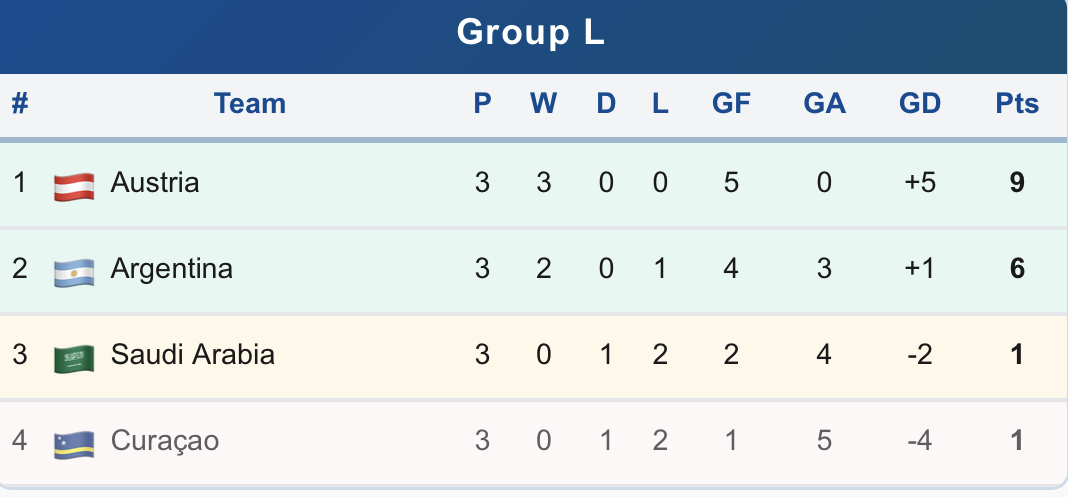Viewport: 1068px width, 497px height.
Task: Click the rank # column header
Action: coord(20,103)
